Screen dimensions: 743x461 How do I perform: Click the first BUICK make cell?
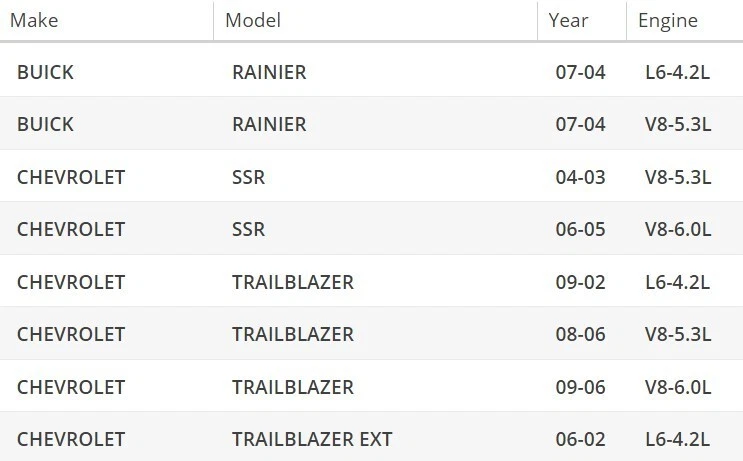(45, 73)
